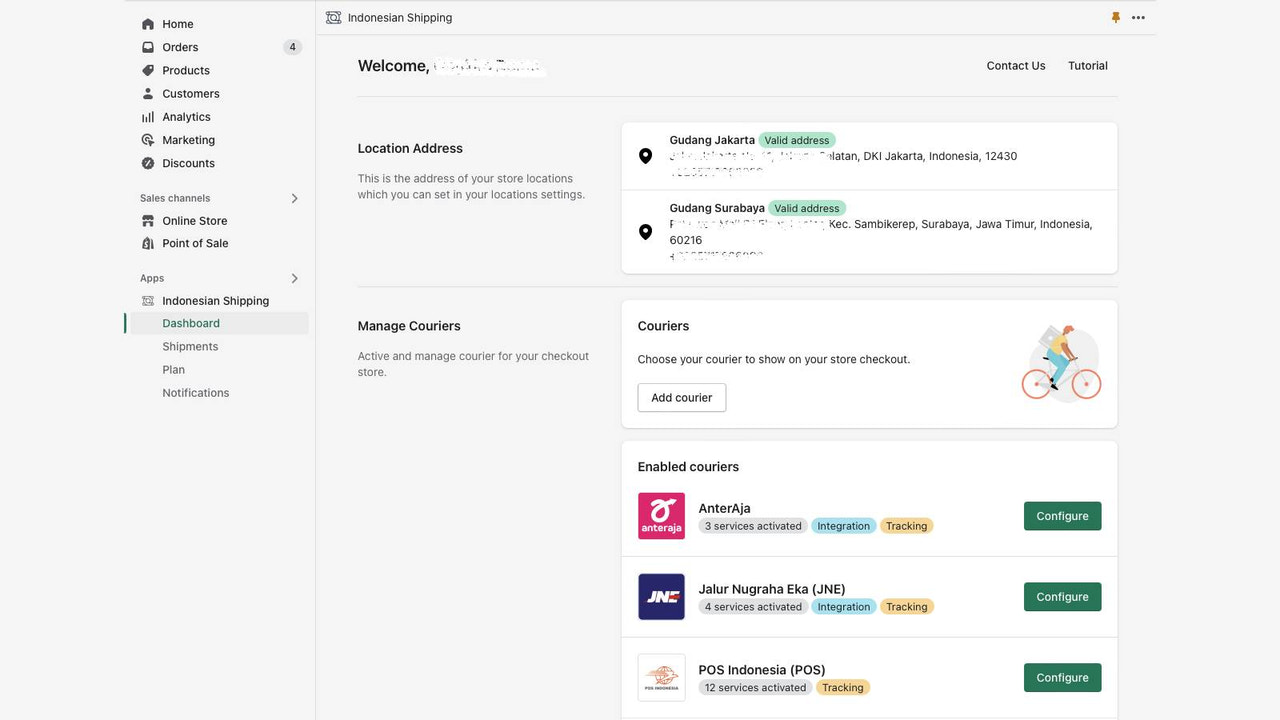This screenshot has width=1280, height=720.
Task: Open the three-dot more actions menu
Action: tap(1138, 18)
